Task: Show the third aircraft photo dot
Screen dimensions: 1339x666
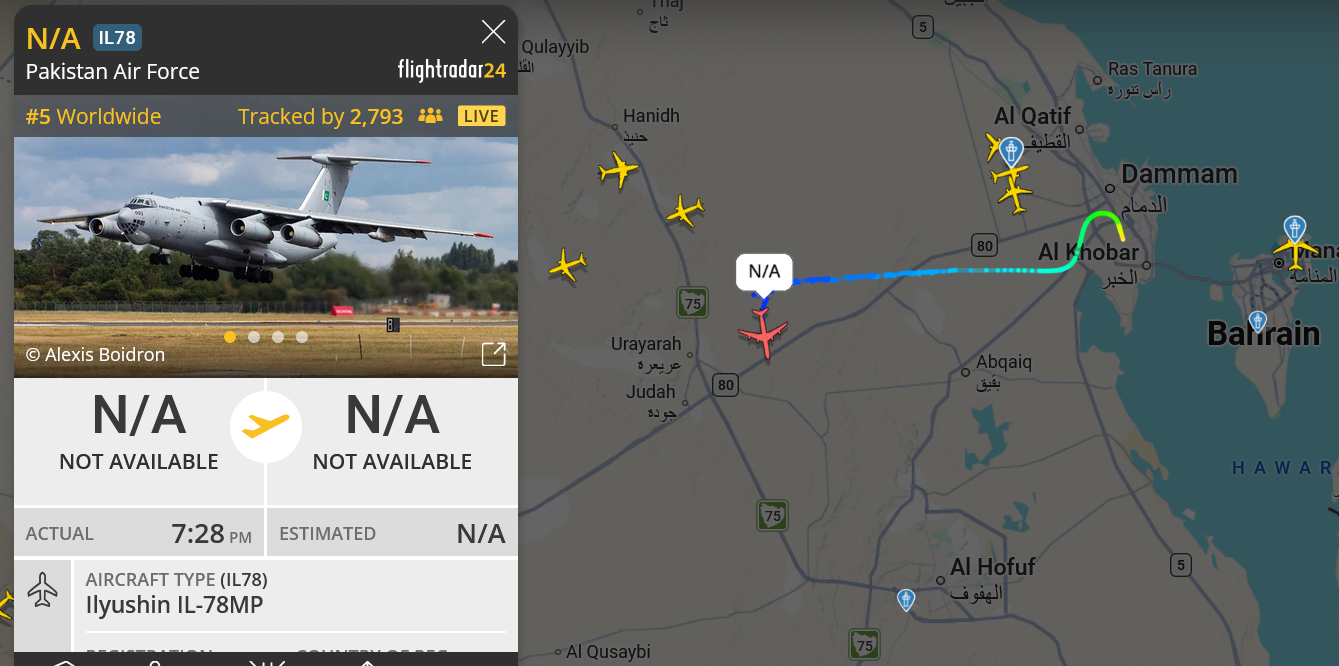Action: pyautogui.click(x=278, y=337)
